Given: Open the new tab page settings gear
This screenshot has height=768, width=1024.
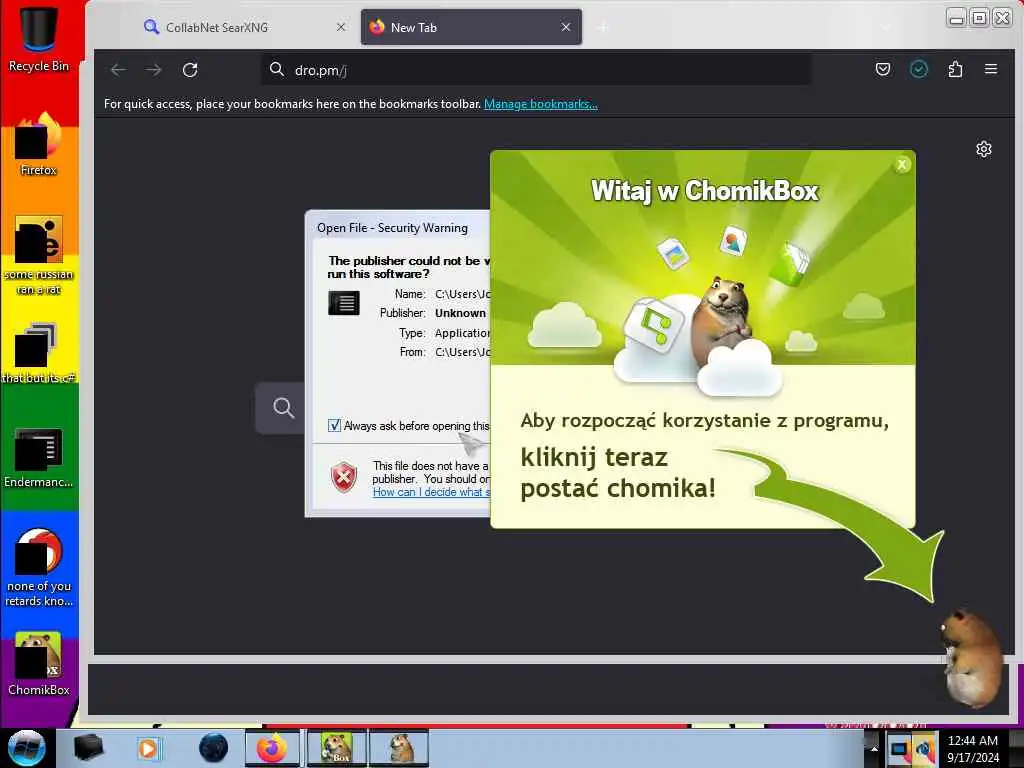Looking at the screenshot, I should click(x=984, y=150).
